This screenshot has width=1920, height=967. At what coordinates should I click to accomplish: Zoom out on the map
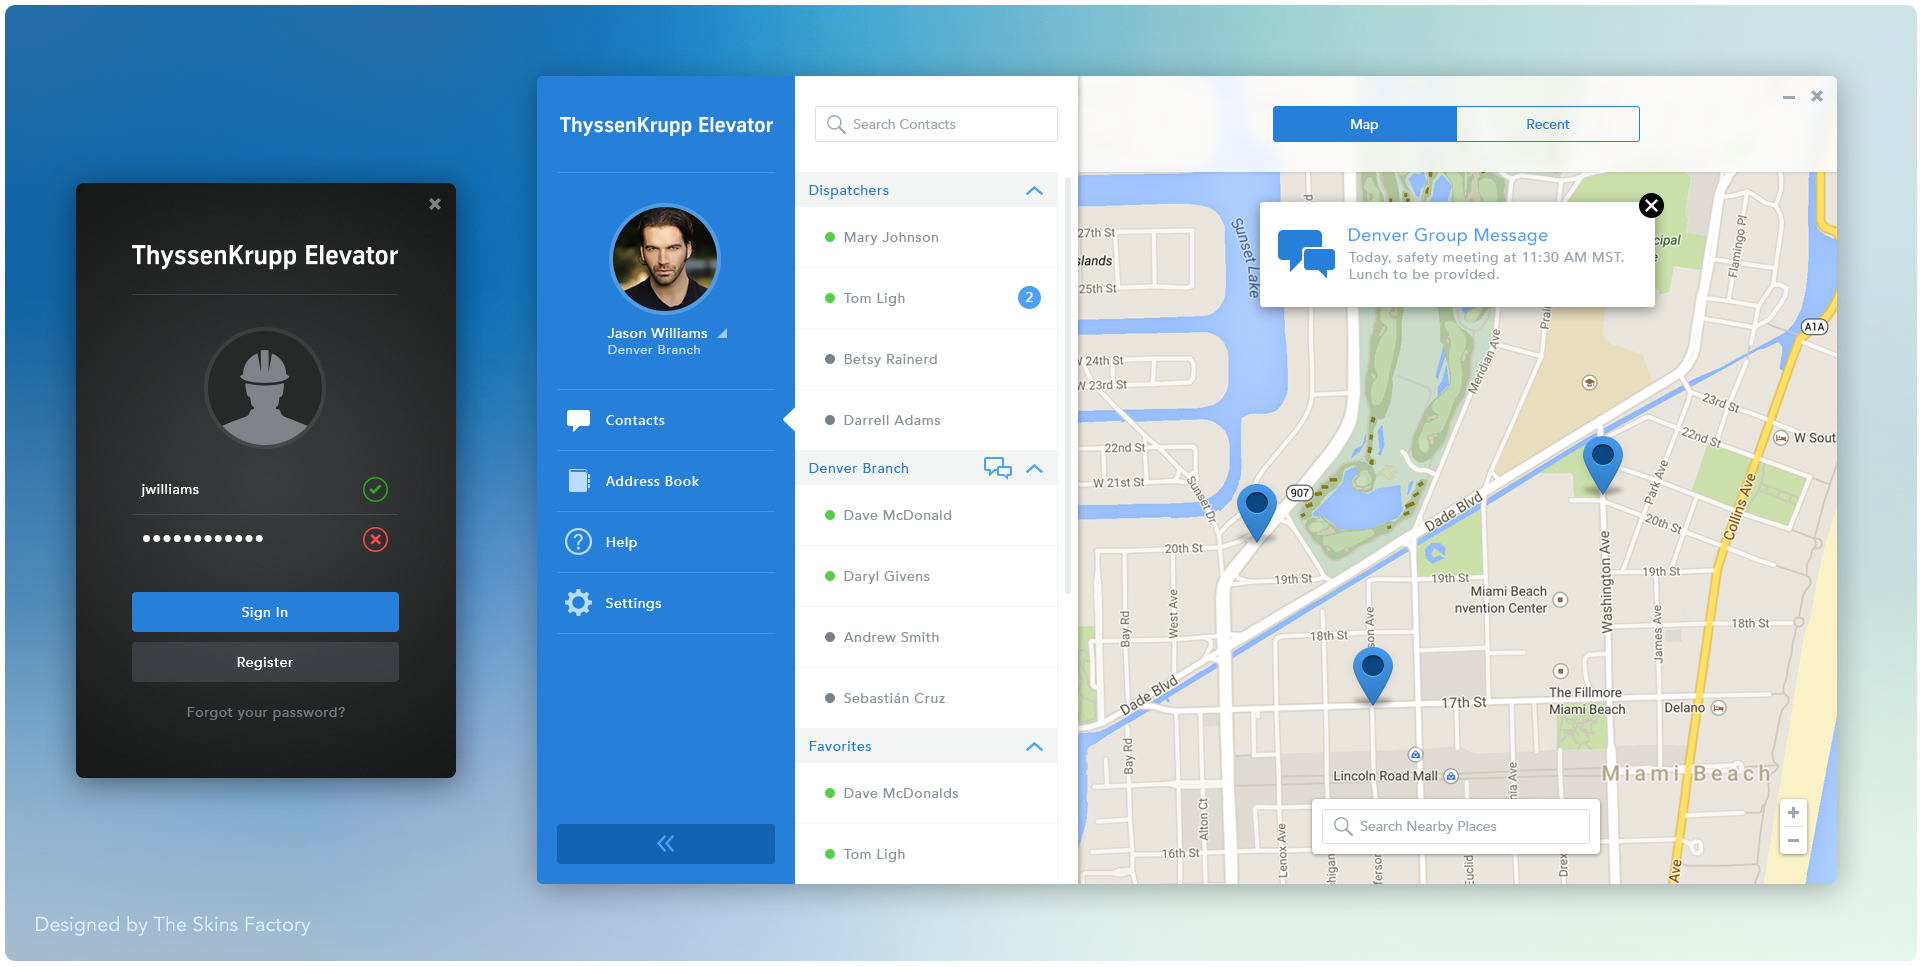(x=1793, y=841)
